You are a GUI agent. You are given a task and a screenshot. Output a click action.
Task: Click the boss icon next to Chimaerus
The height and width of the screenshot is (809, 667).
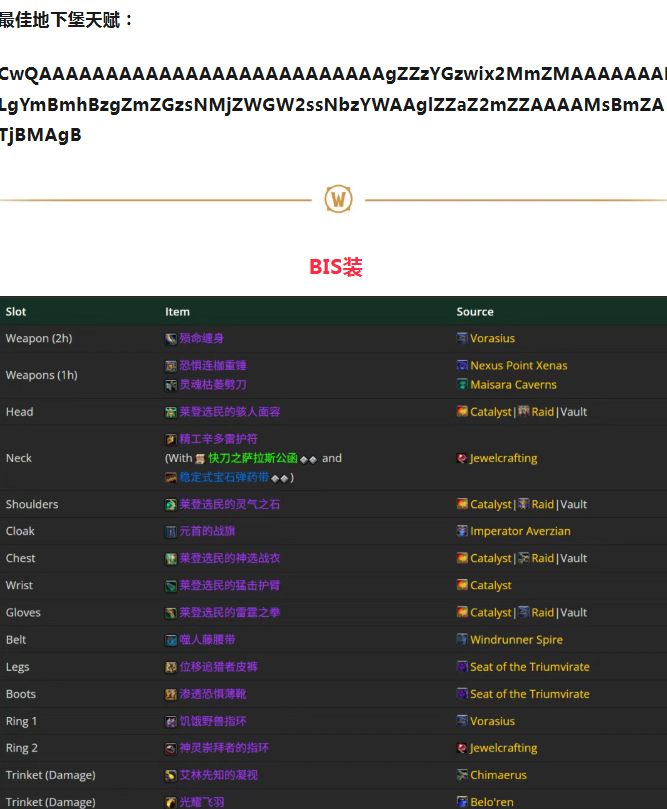(462, 775)
